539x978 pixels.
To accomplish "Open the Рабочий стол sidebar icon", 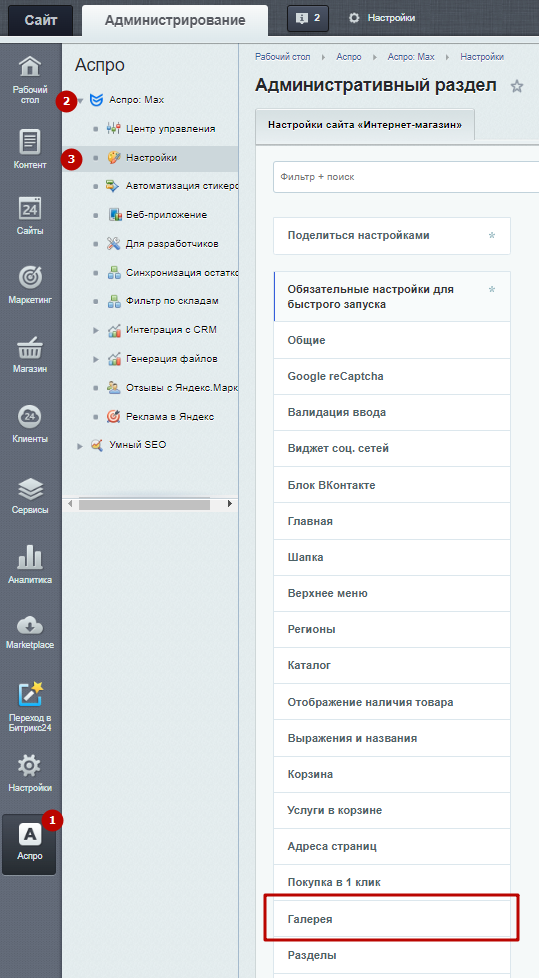I will click(30, 66).
